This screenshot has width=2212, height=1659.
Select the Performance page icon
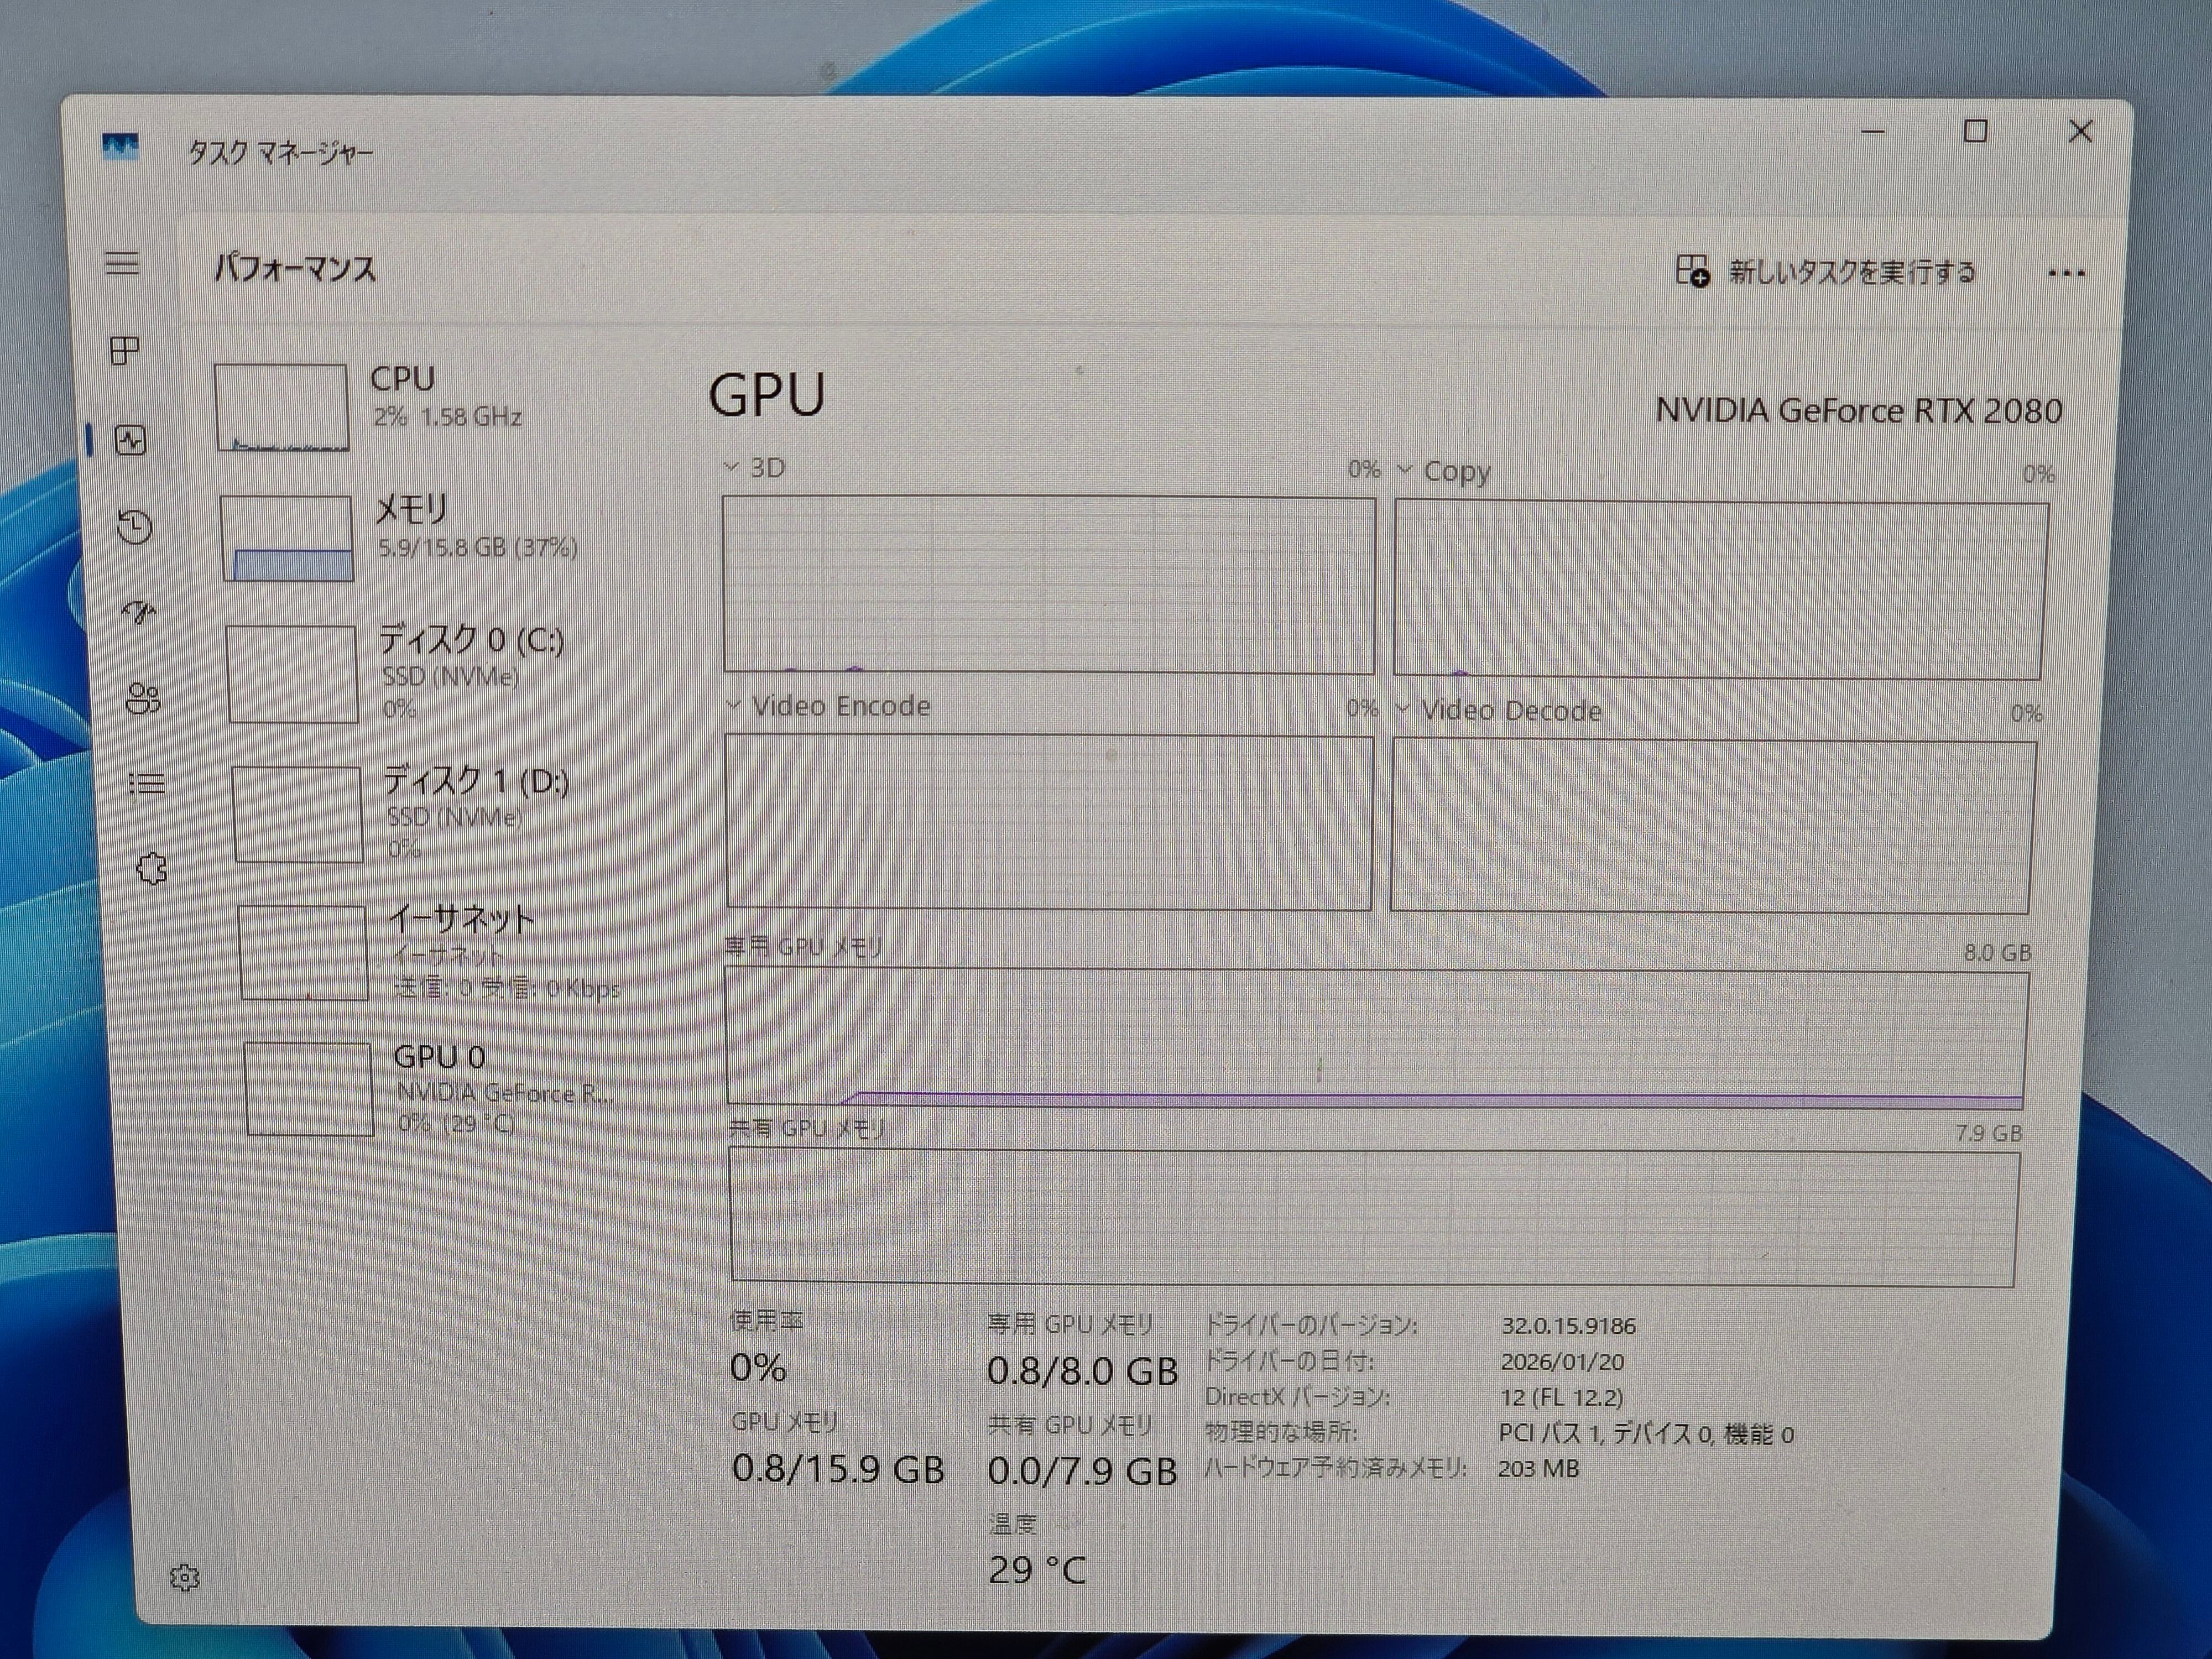click(x=131, y=440)
